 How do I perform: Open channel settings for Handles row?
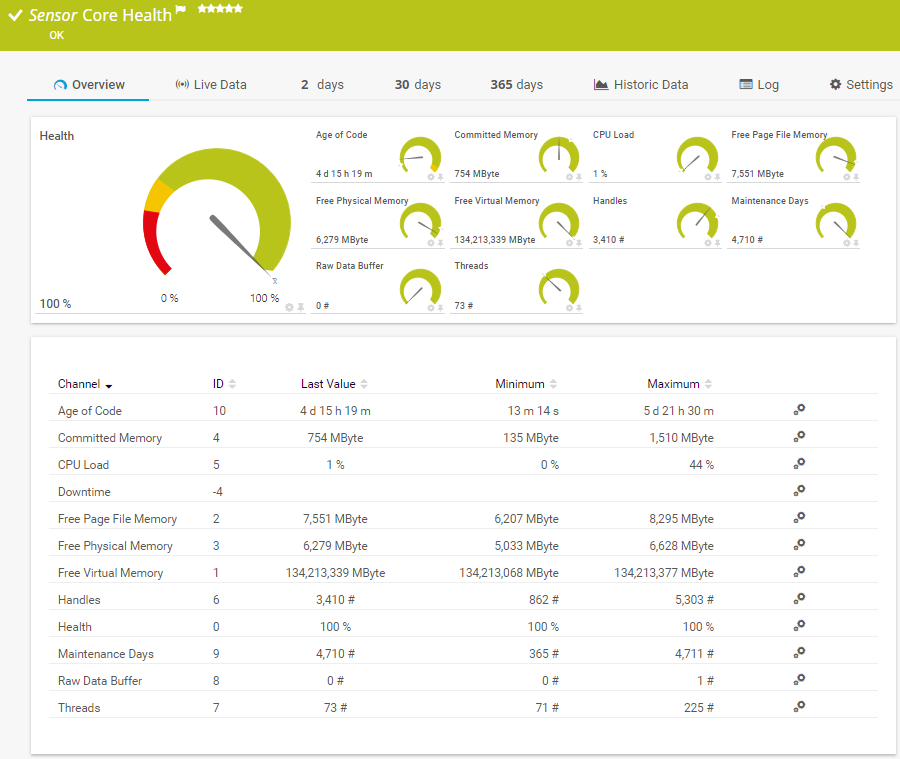tap(799, 598)
